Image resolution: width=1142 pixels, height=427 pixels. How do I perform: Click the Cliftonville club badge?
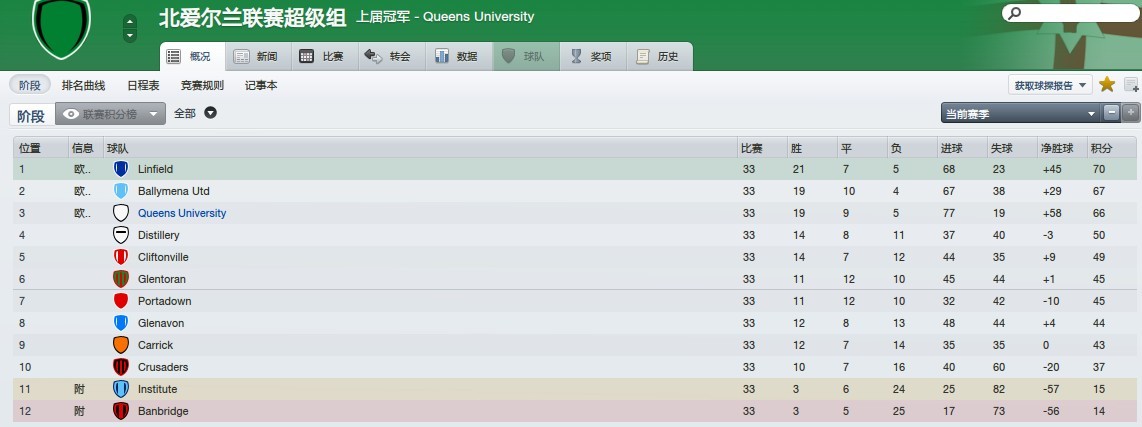coord(121,256)
